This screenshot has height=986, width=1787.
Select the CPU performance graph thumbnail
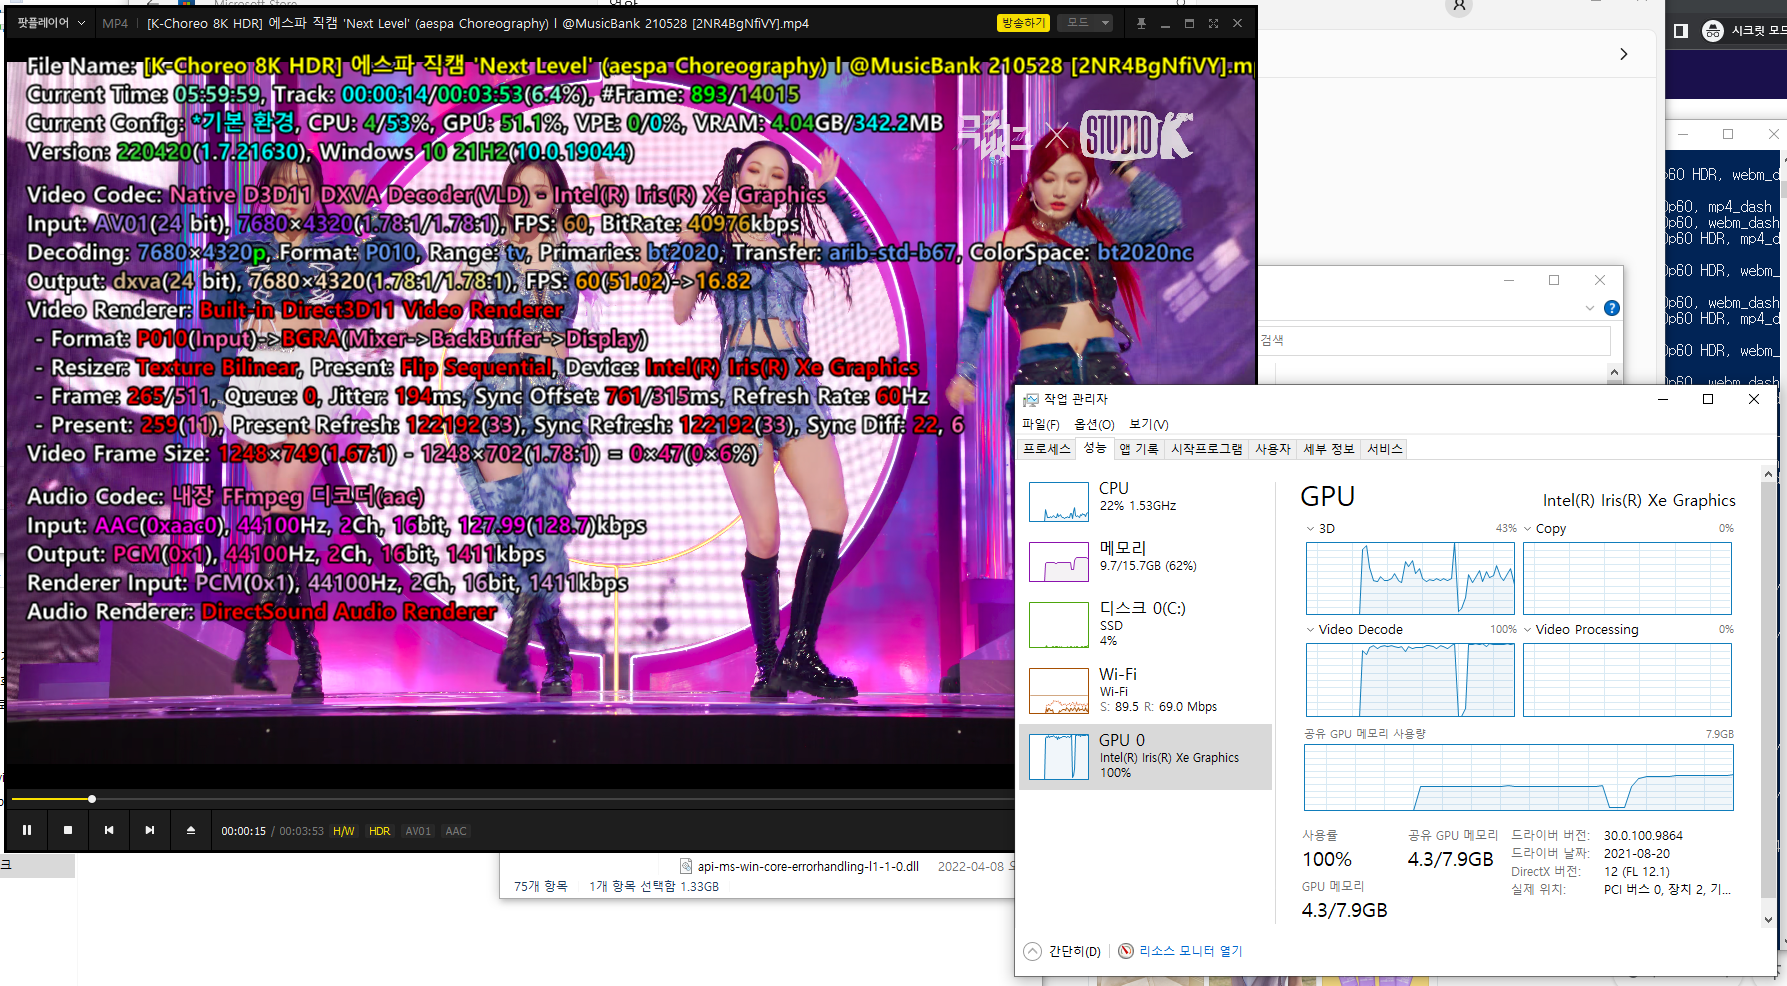(1059, 502)
